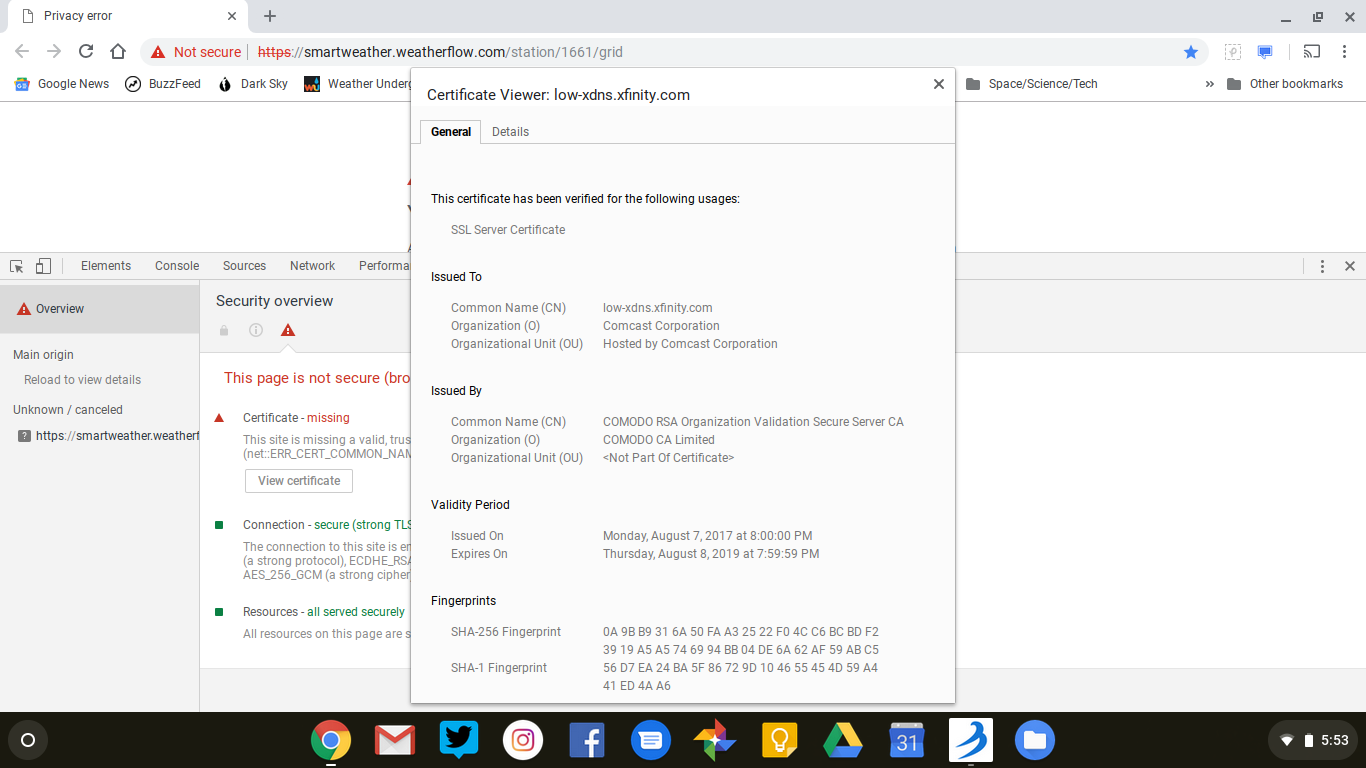Click the Not secure warning indicator
Viewport: 1366px width, 768px height.
(196, 52)
